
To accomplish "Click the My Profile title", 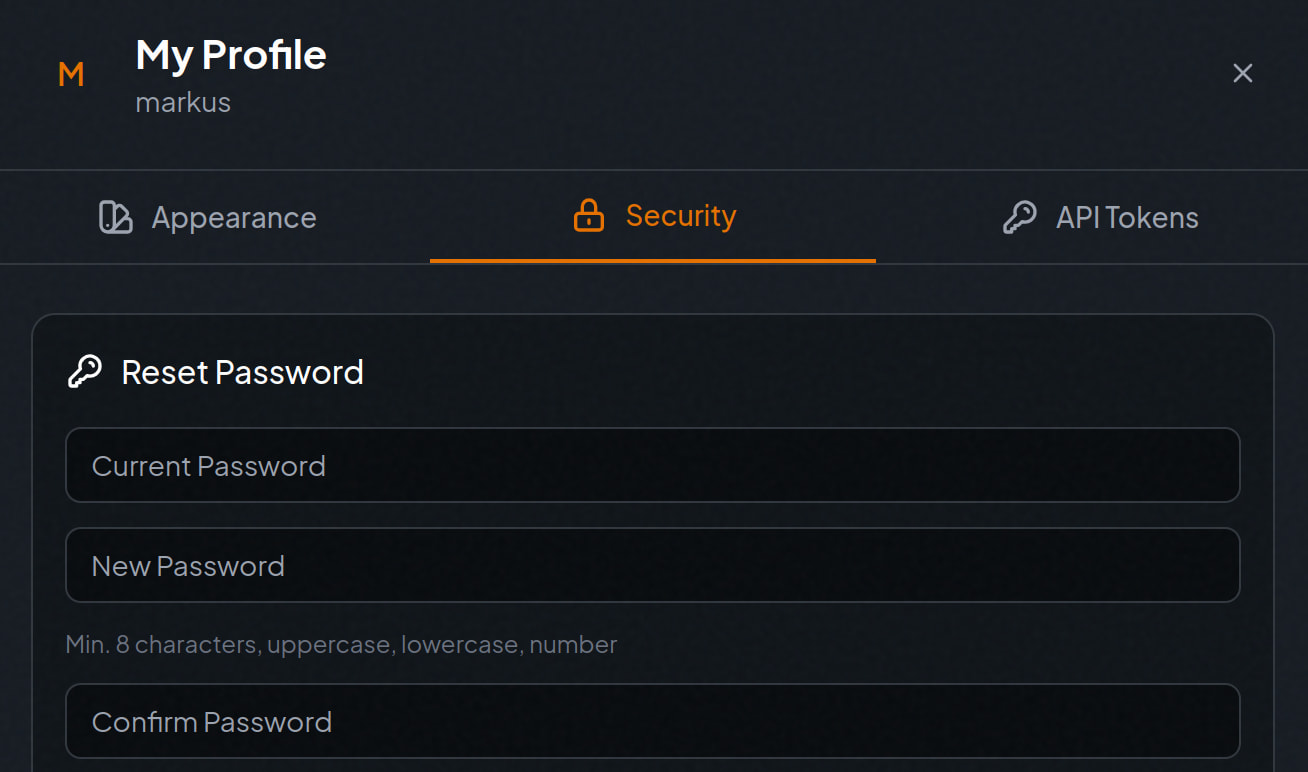I will pyautogui.click(x=231, y=55).
